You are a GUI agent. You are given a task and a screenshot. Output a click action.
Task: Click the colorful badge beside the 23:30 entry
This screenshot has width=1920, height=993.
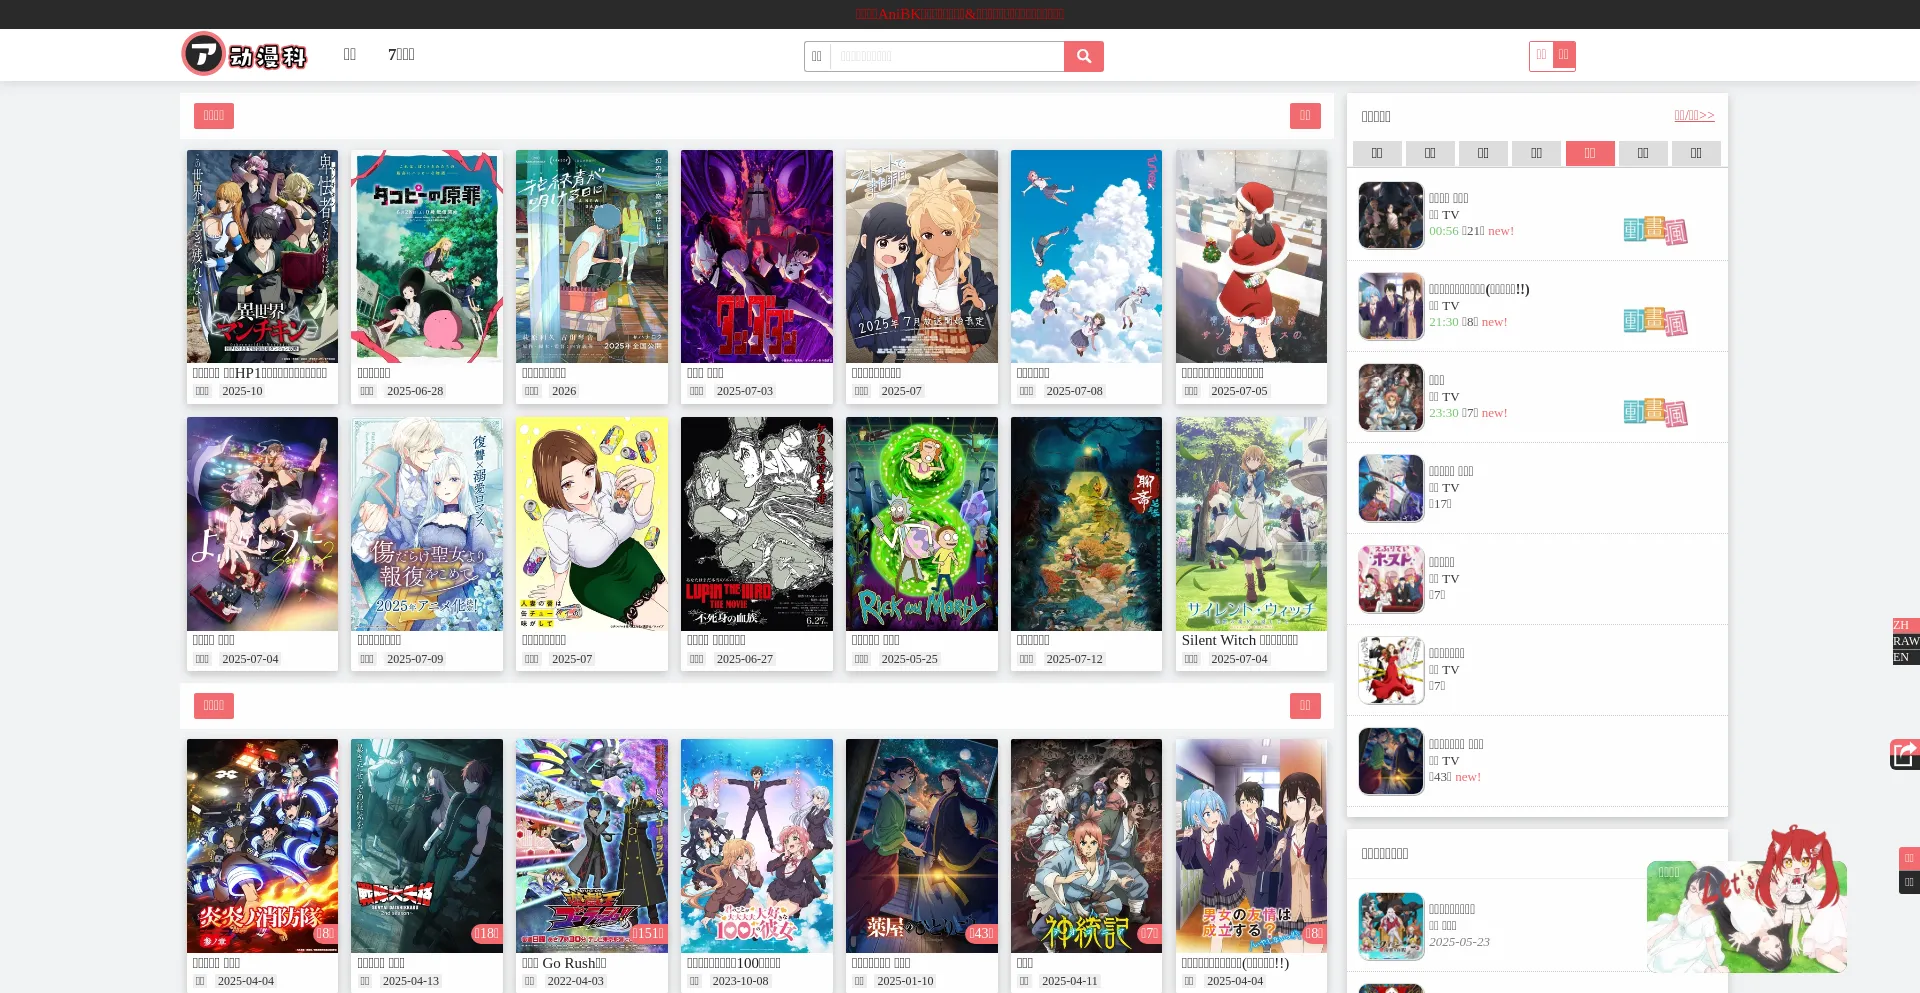(x=1654, y=413)
